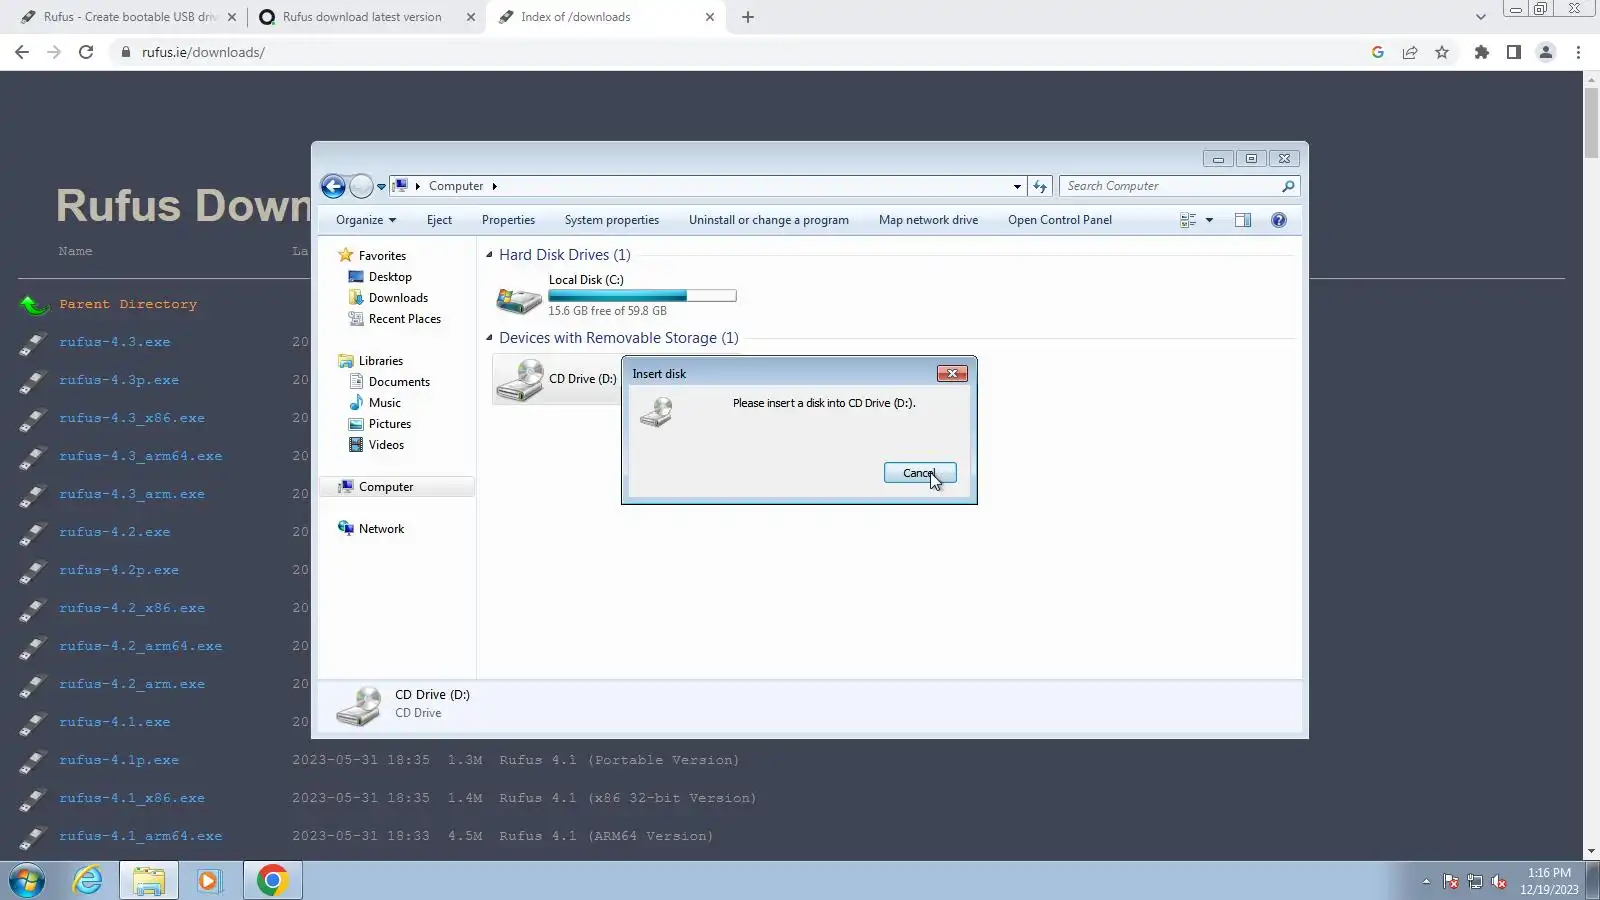Open the Parent Directory link
This screenshot has width=1600, height=900.
128,304
